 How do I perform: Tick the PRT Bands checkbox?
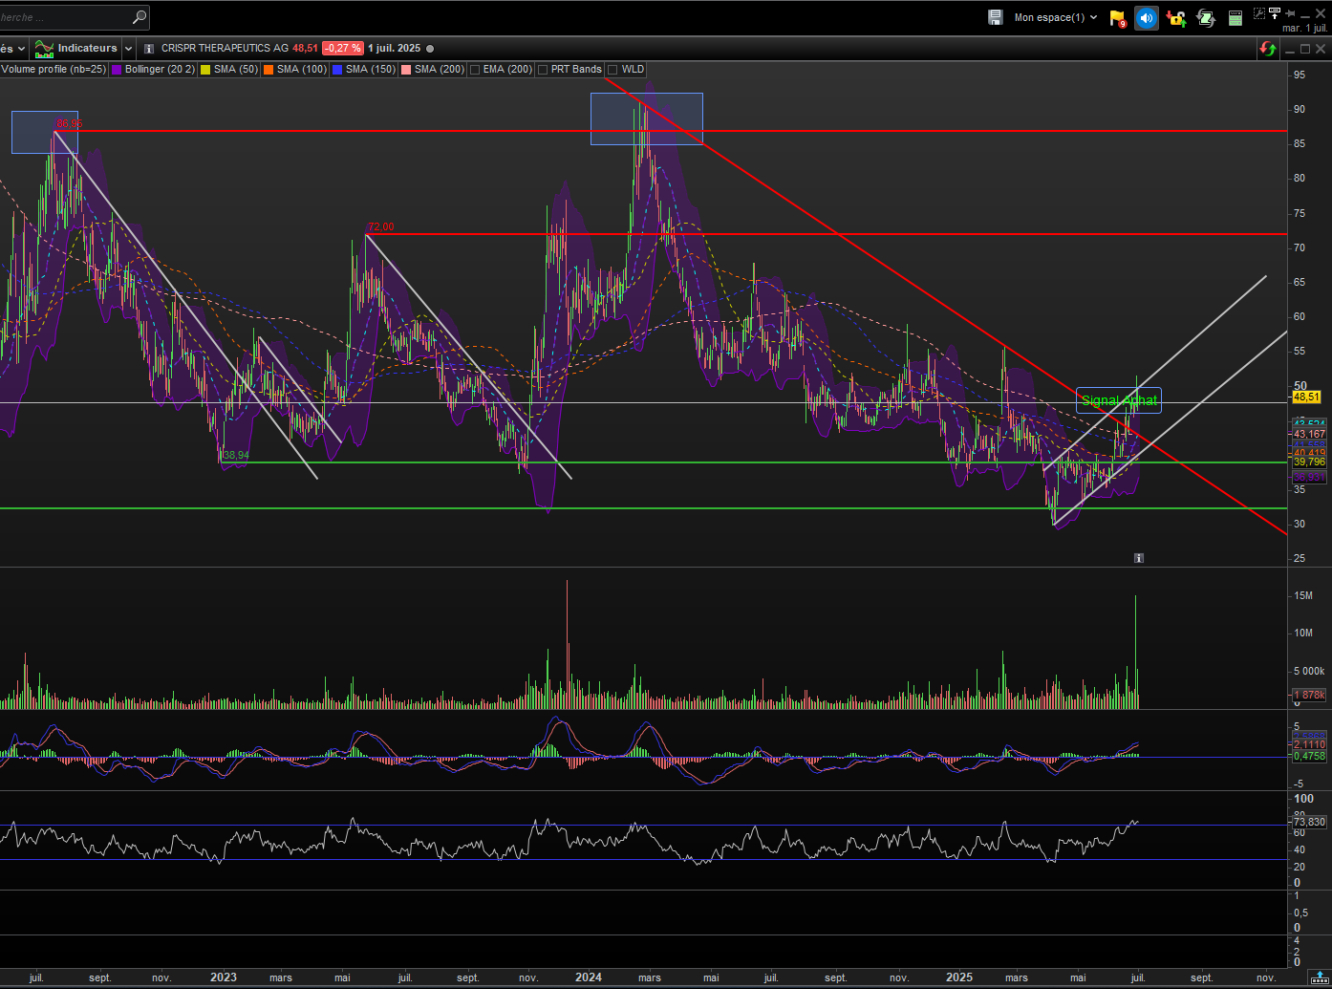click(x=543, y=70)
